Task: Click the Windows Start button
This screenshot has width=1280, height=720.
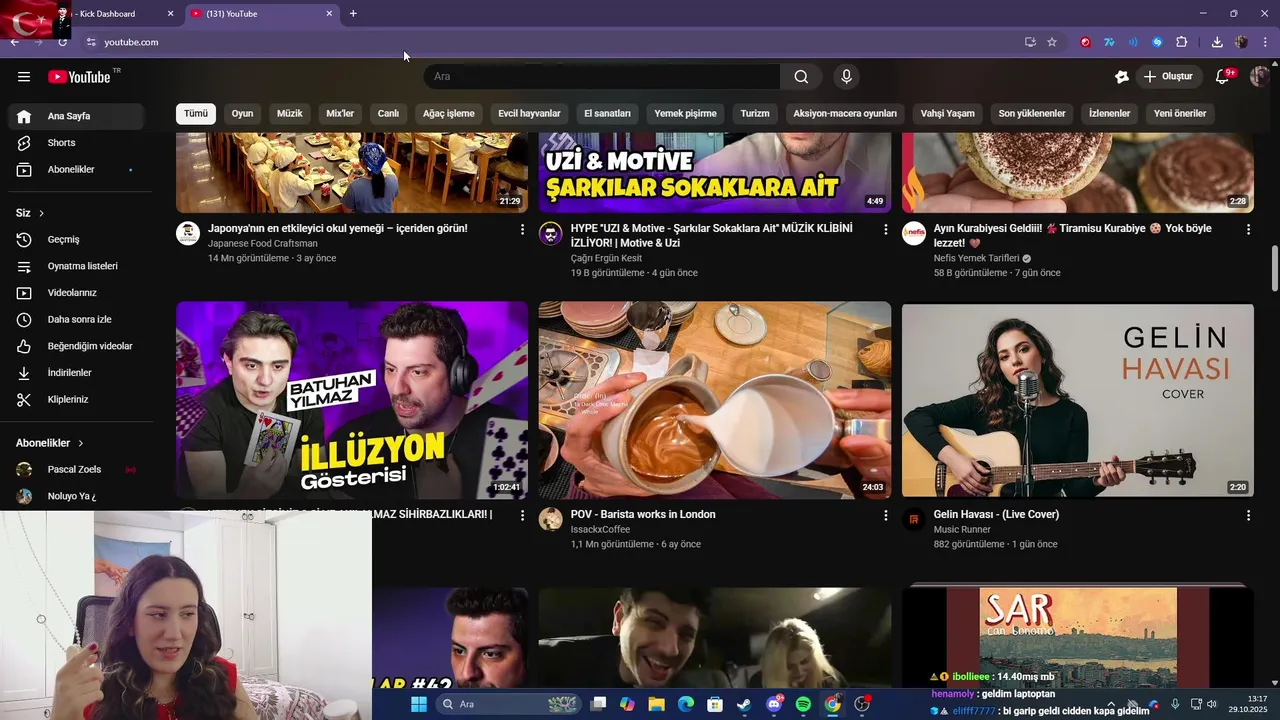Action: click(x=418, y=704)
